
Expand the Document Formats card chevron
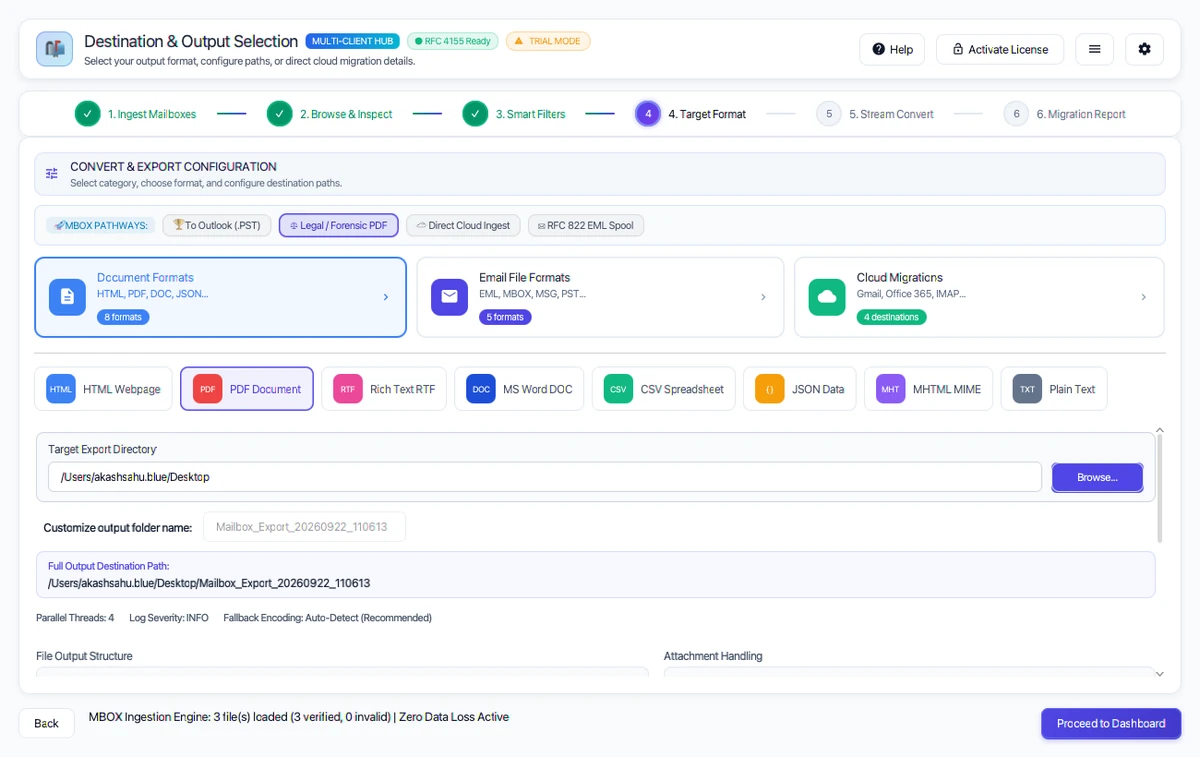click(386, 297)
